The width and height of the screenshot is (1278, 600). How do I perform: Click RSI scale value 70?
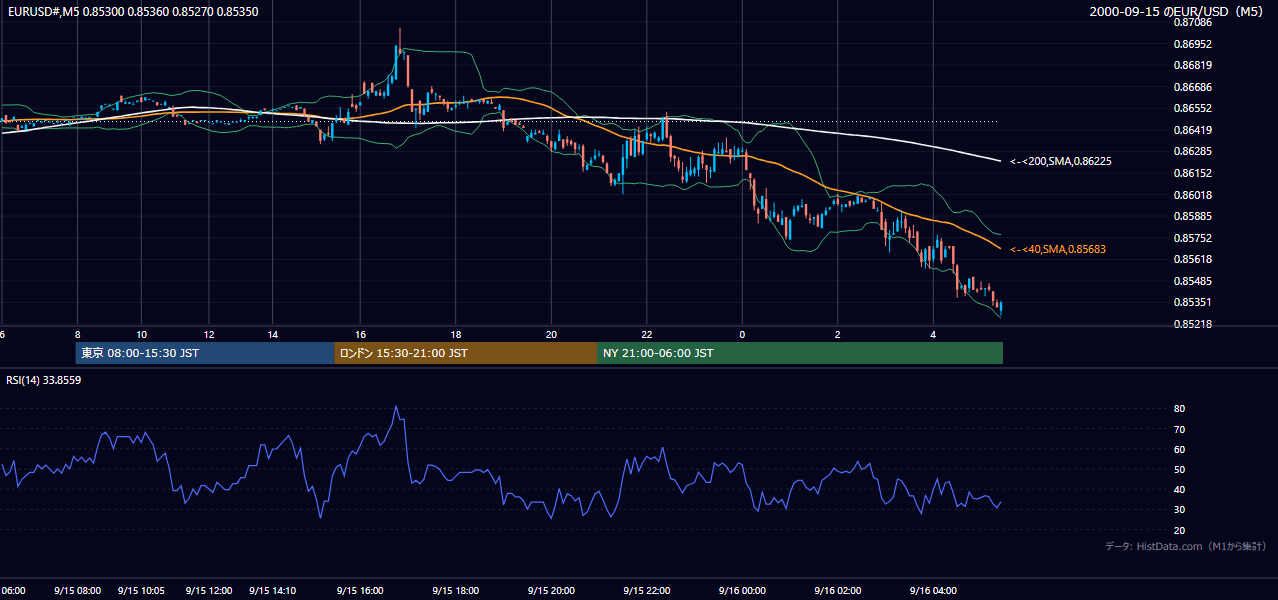point(1179,429)
